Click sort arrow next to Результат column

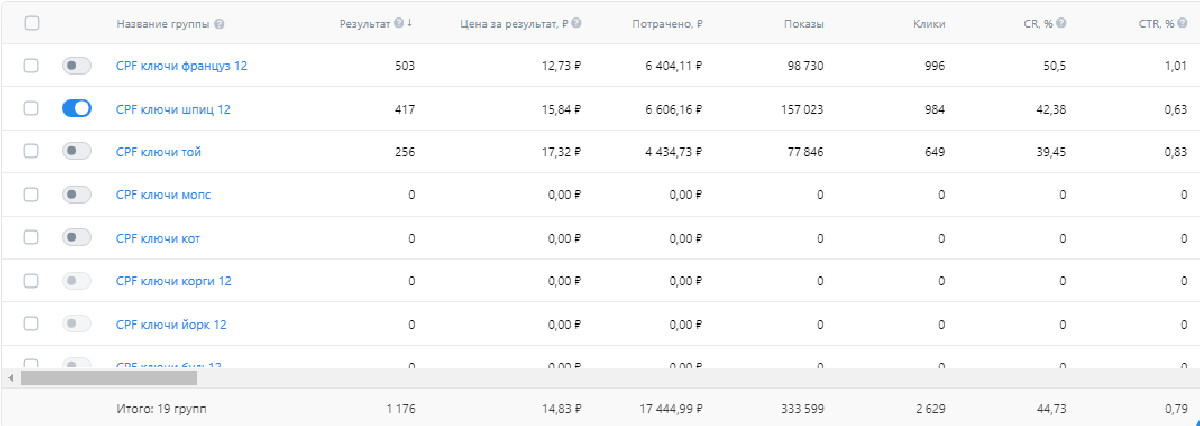coord(410,23)
